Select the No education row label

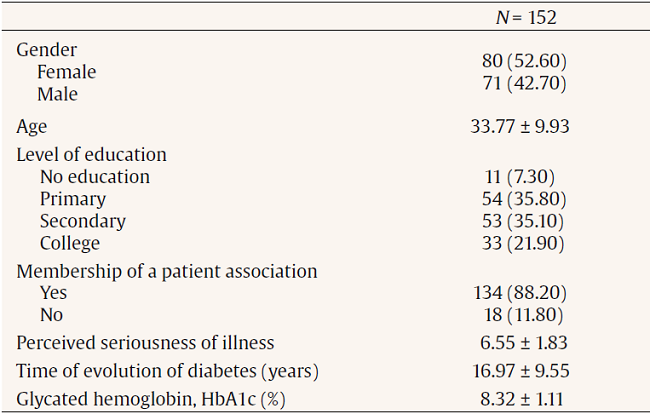pos(95,177)
